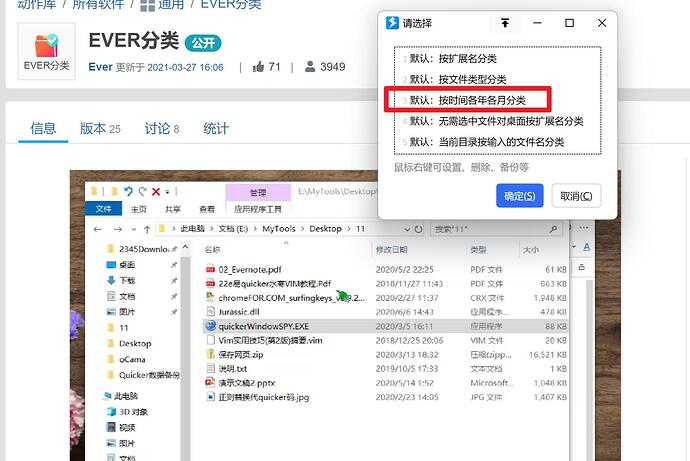This screenshot has width=690, height=461.
Task: Open Explorer 文件 ribbon tab
Action: pos(103,209)
